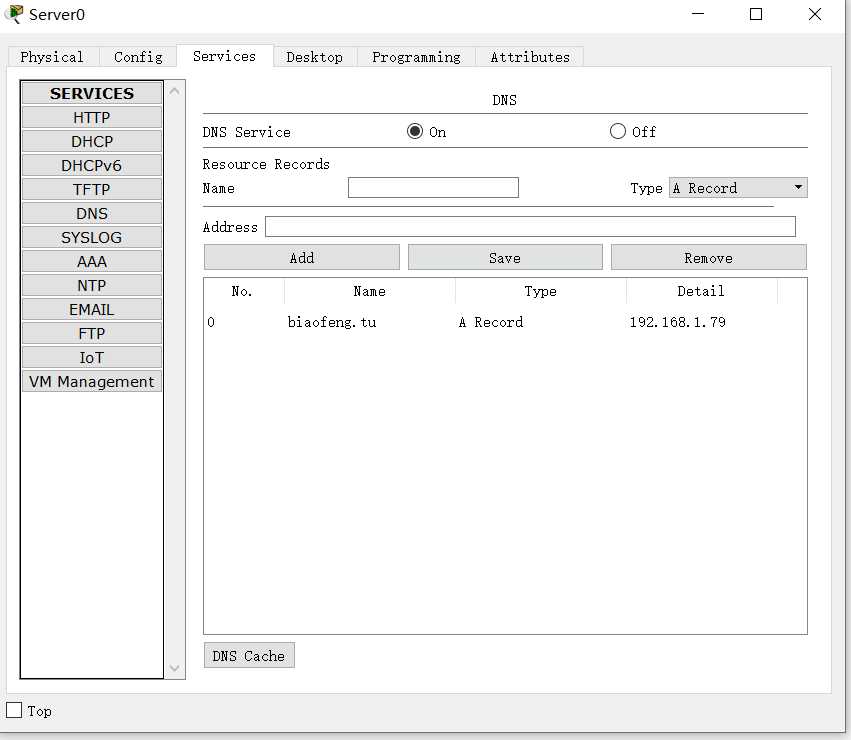Click the Save record button
851x740 pixels.
[505, 257]
